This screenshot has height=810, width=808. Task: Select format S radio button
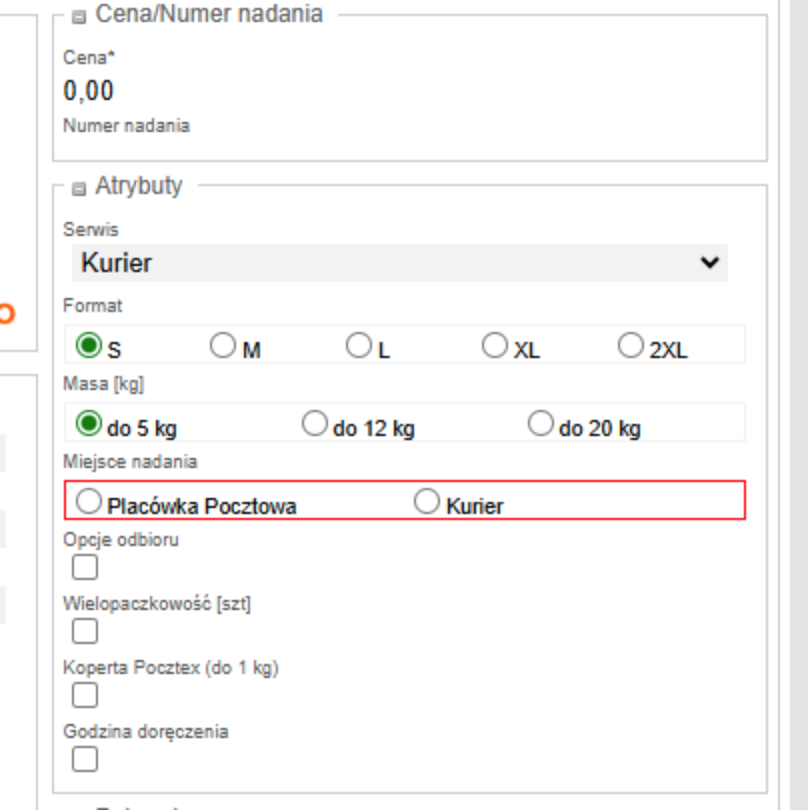tap(89, 345)
